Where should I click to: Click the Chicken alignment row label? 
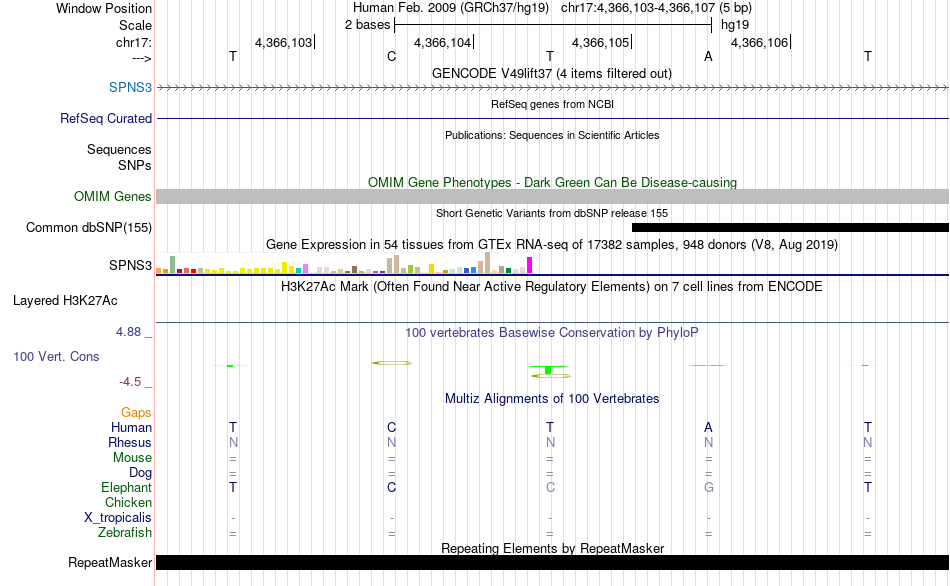(x=128, y=502)
